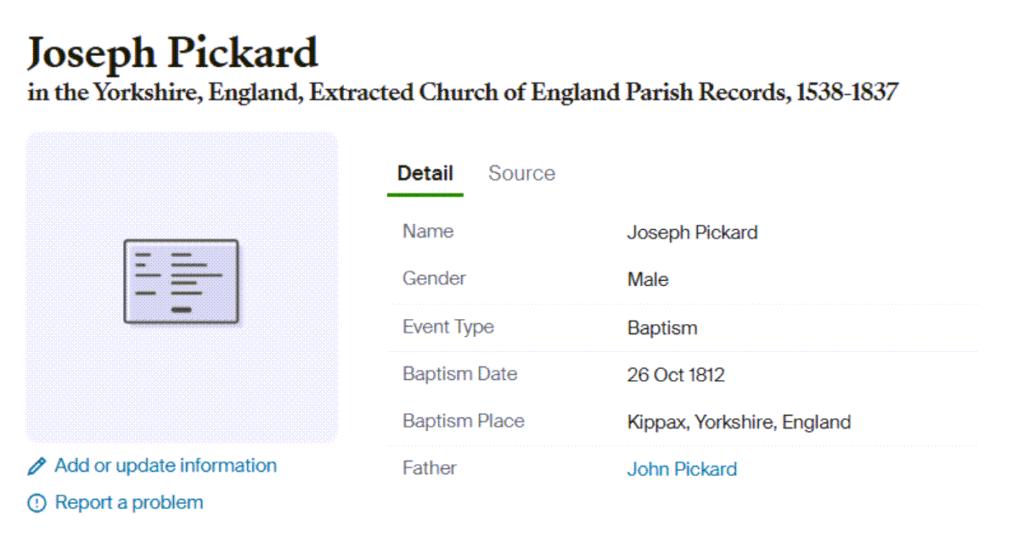Screen dimensions: 1024x543
Task: Click the Father field label
Action: 429,467
